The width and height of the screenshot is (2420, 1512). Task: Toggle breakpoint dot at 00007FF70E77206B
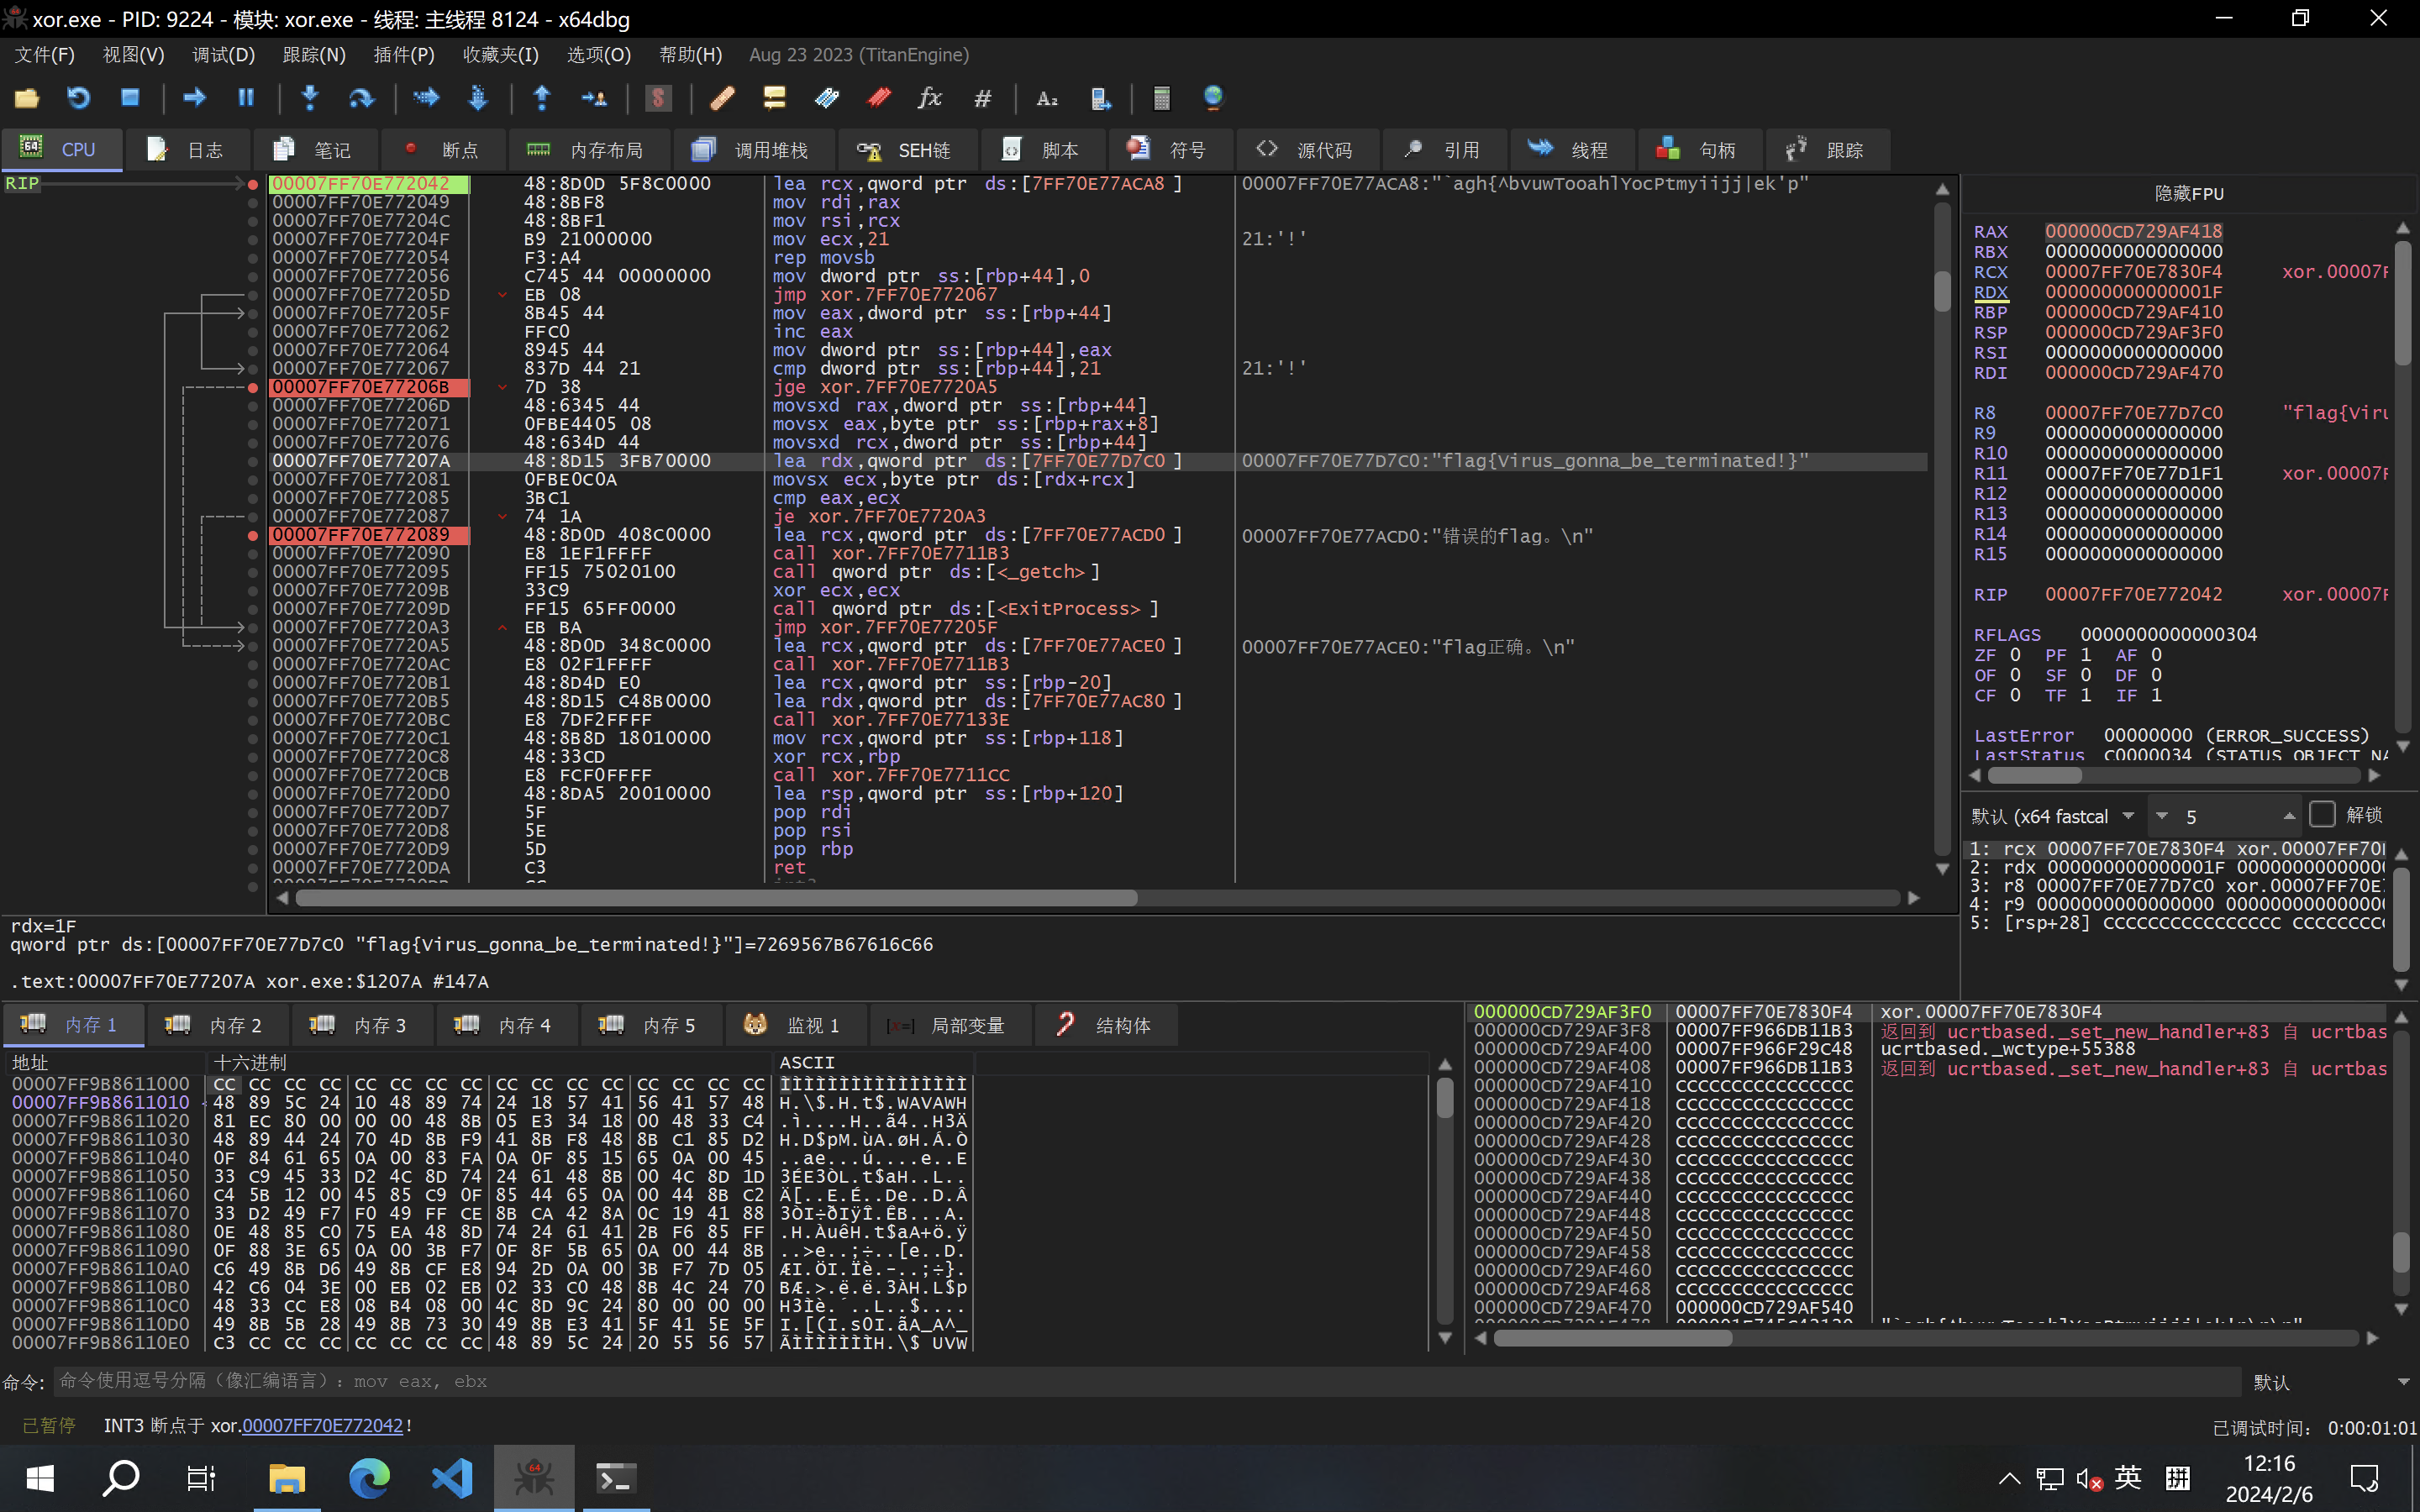253,387
